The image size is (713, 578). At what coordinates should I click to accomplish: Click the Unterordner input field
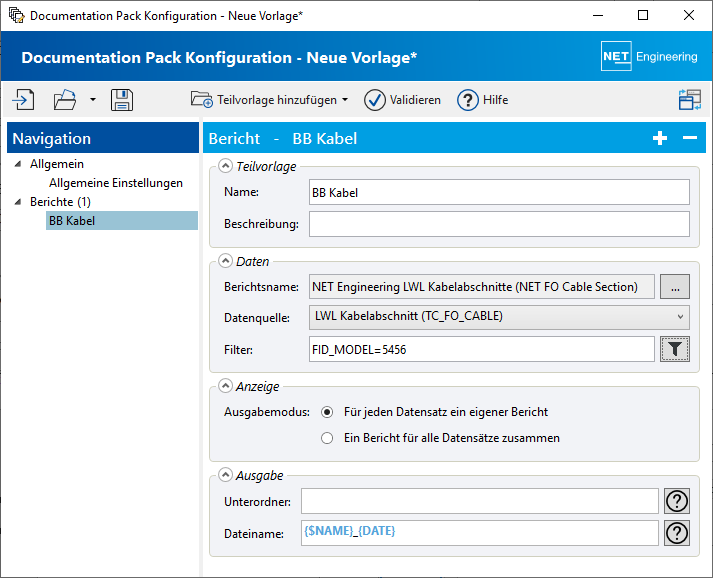pyautogui.click(x=480, y=501)
